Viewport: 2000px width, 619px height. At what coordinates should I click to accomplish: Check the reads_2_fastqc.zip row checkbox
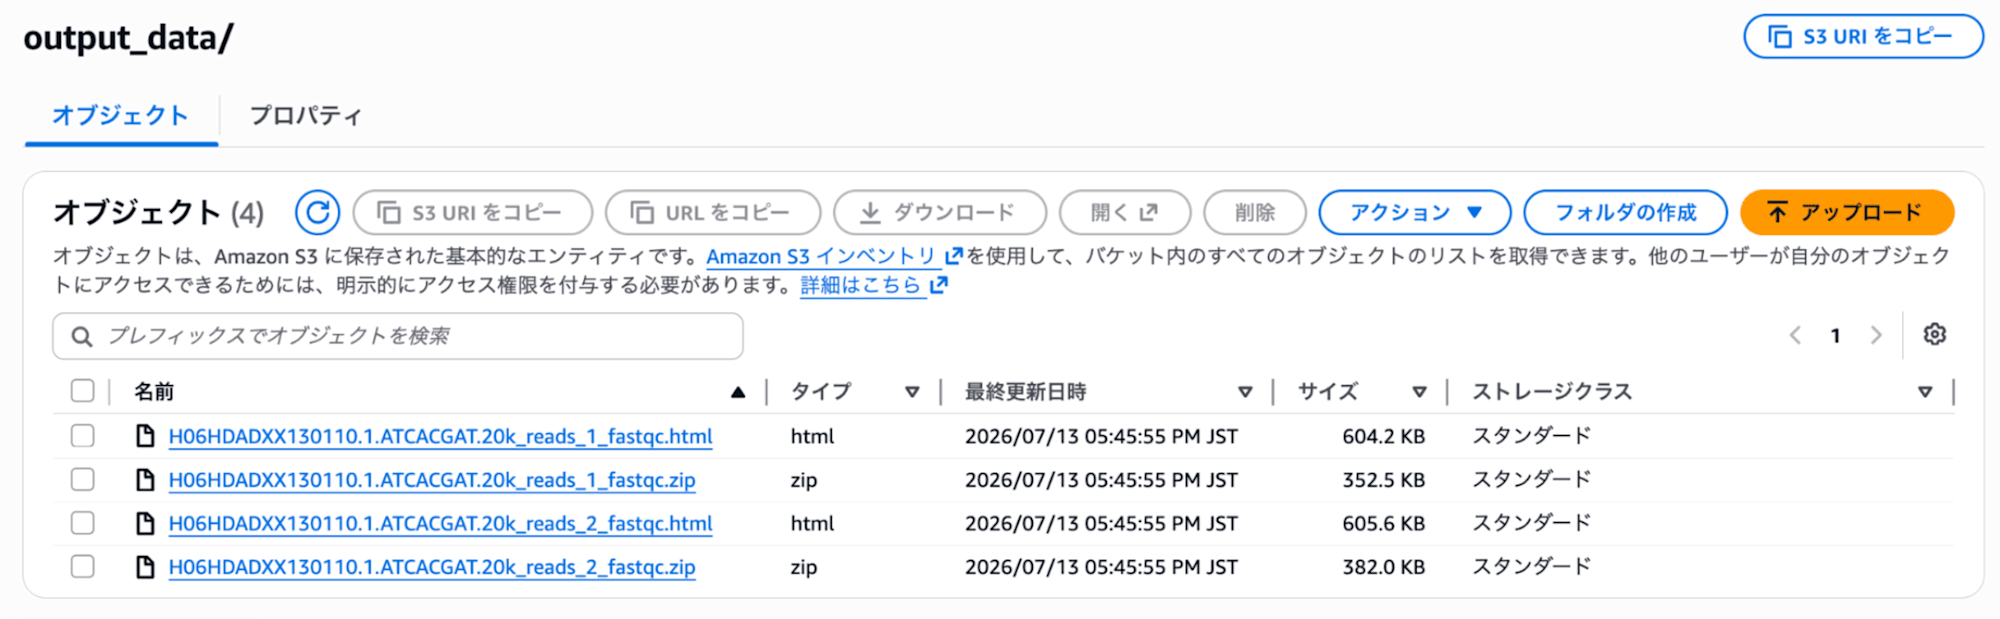(x=83, y=567)
